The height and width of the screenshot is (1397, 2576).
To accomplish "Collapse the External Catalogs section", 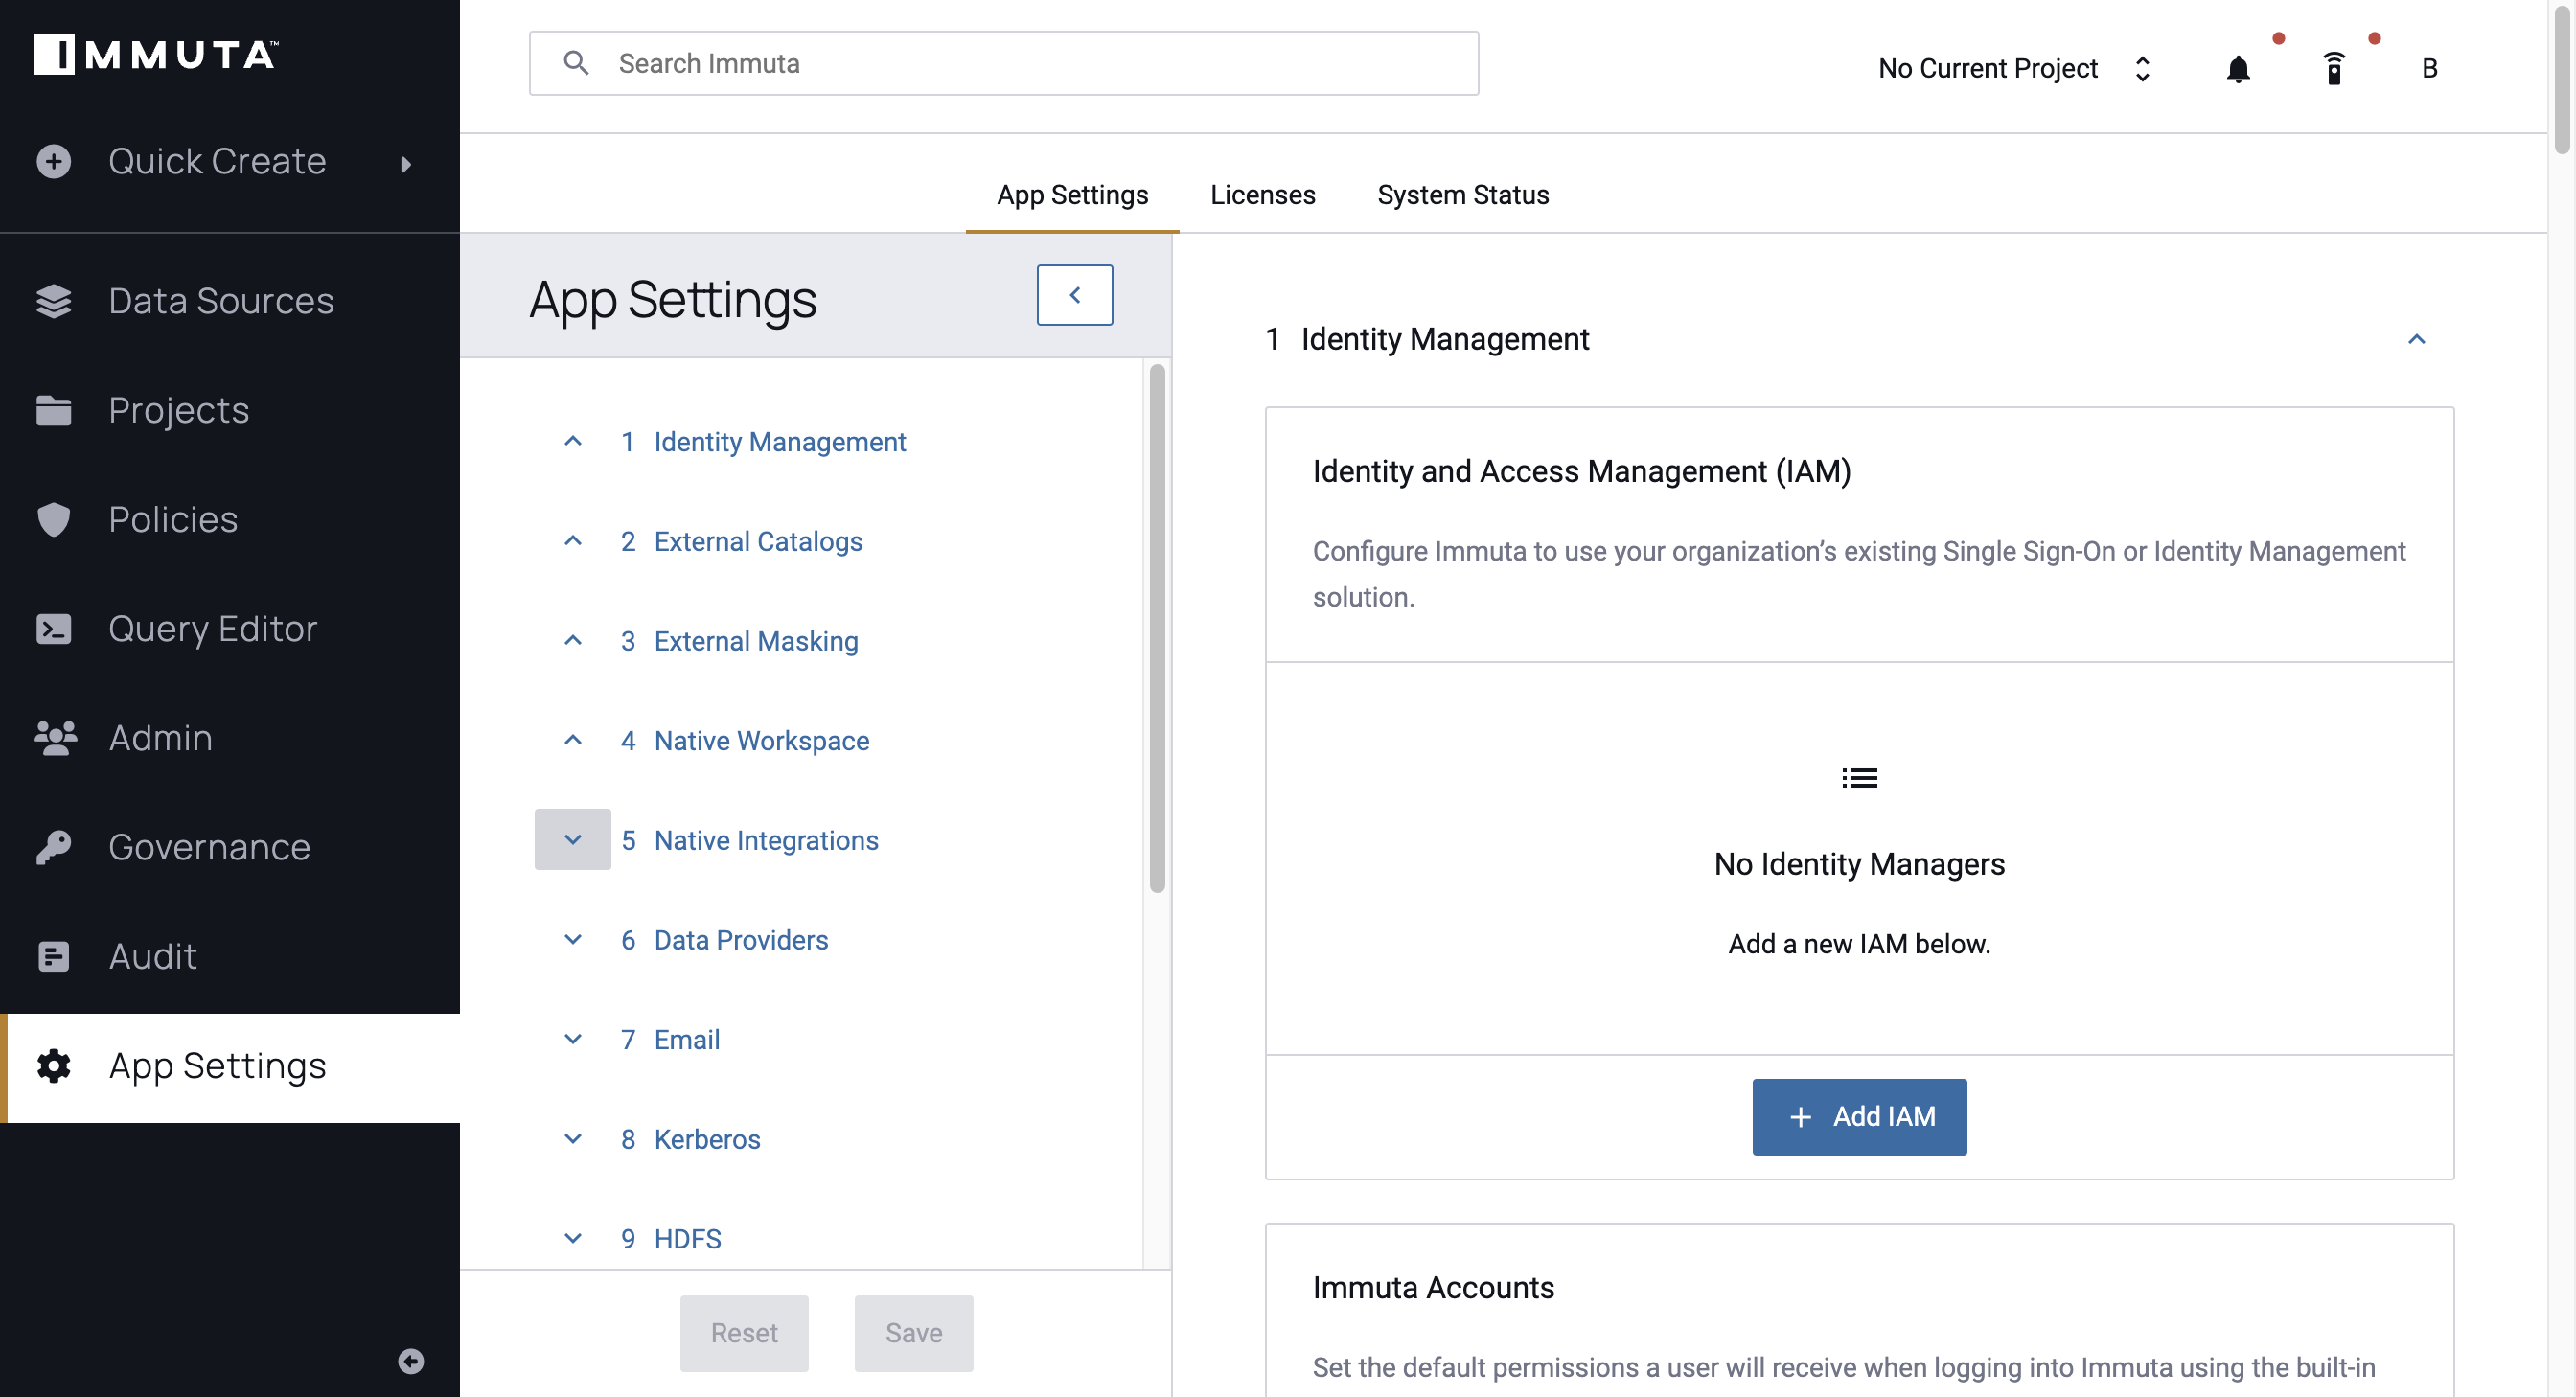I will pyautogui.click(x=573, y=540).
